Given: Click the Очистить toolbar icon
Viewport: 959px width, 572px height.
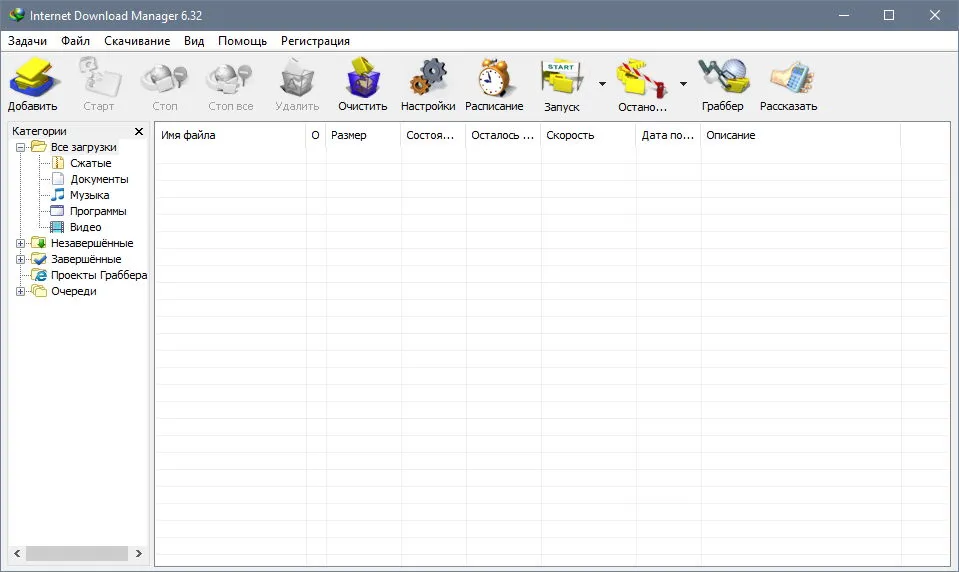Looking at the screenshot, I should click(363, 78).
